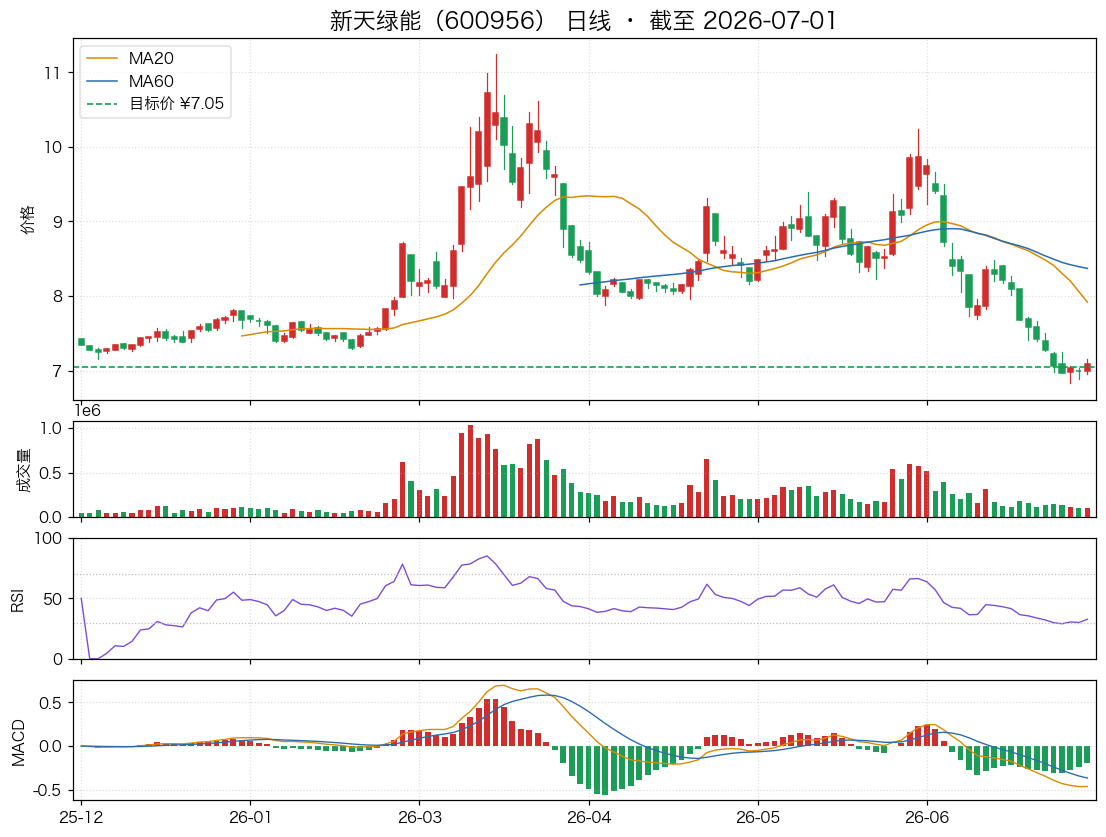1106x837 pixels.
Task: Click the 26-05 x-axis date label
Action: pos(758,817)
